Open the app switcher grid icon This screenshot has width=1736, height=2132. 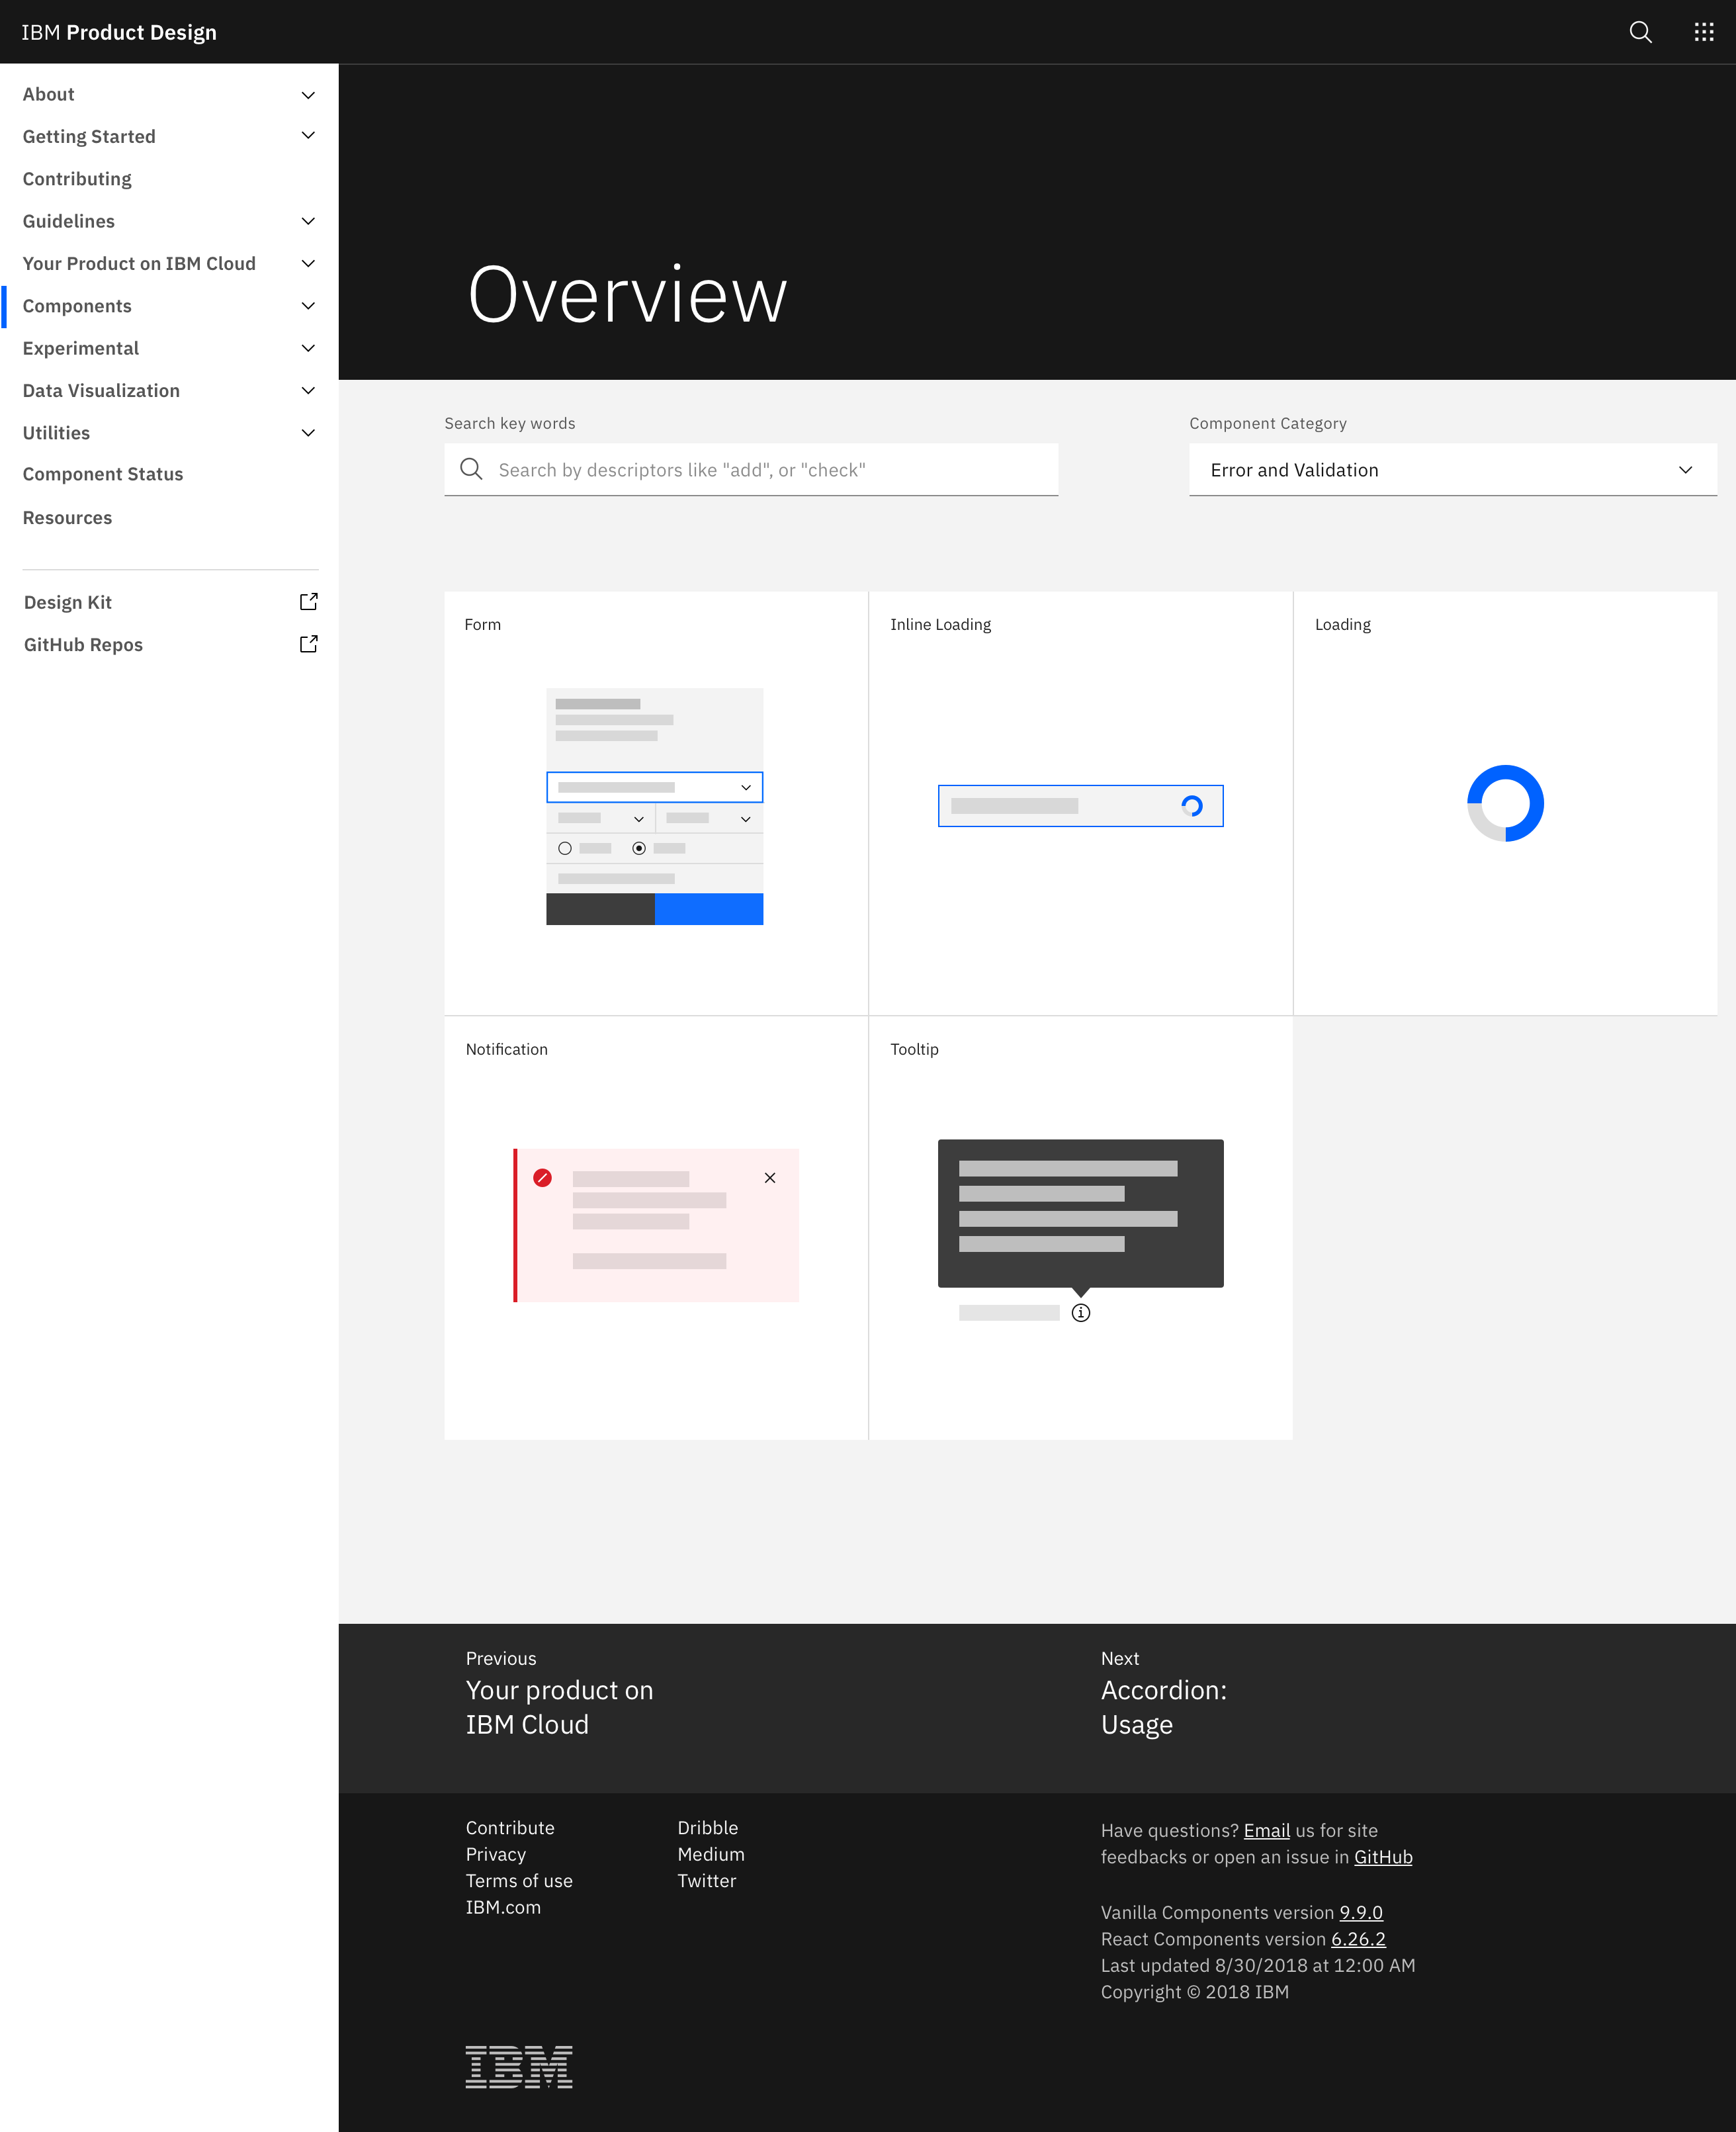point(1704,32)
